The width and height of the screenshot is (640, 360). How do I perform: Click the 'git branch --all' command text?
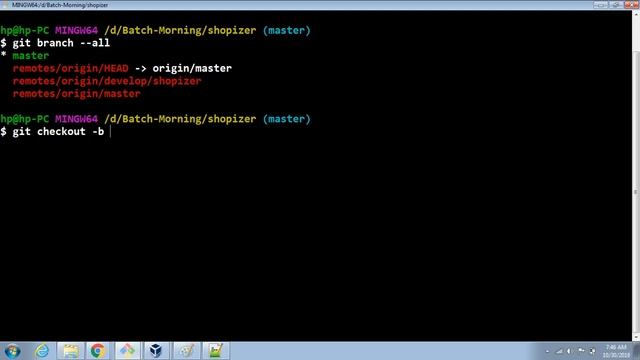pos(61,43)
